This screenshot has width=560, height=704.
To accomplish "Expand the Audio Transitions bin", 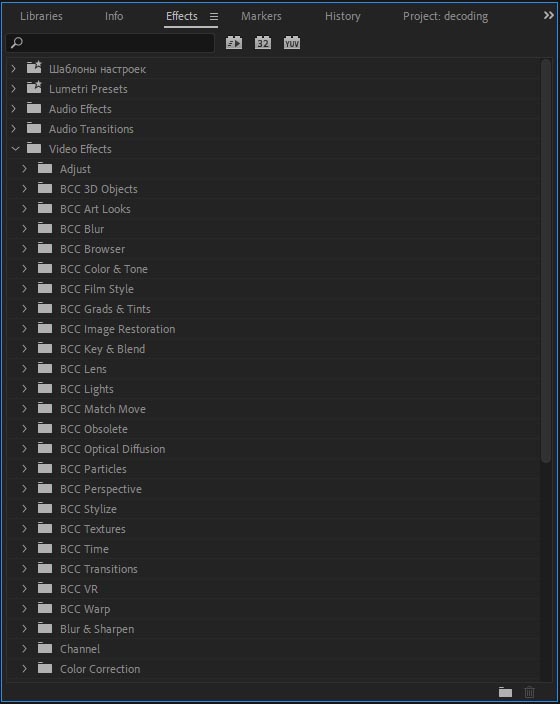I will click(x=14, y=128).
